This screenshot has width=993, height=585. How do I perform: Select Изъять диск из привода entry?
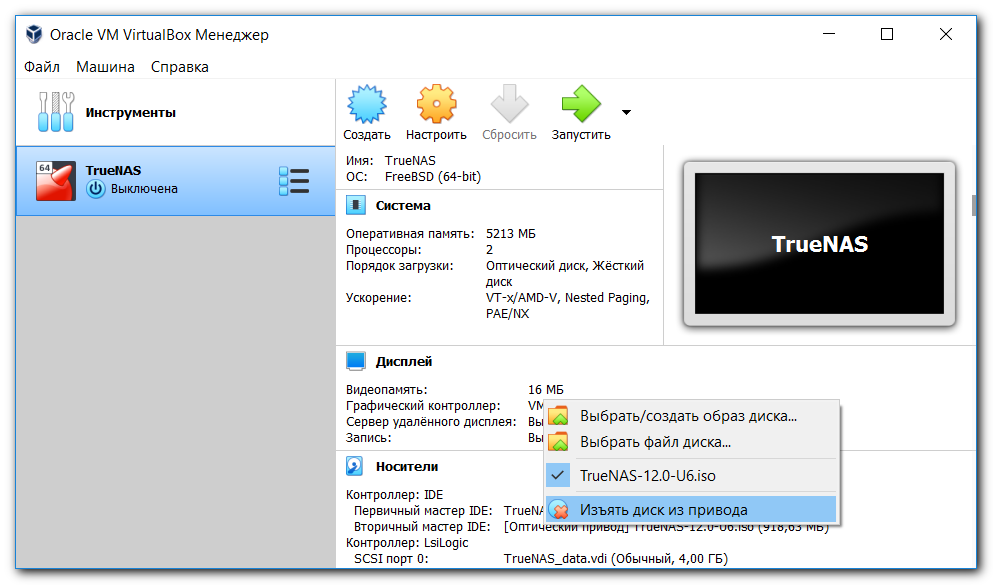point(691,510)
